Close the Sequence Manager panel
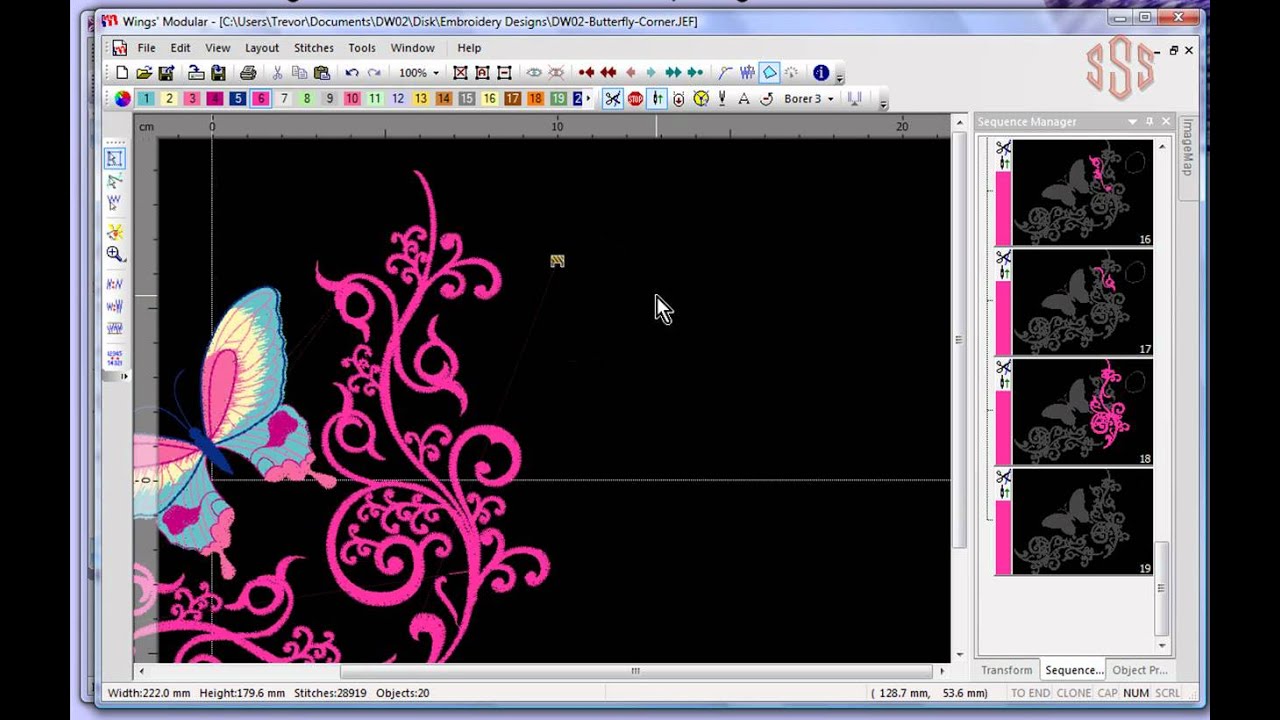The image size is (1280, 720). [x=1166, y=122]
